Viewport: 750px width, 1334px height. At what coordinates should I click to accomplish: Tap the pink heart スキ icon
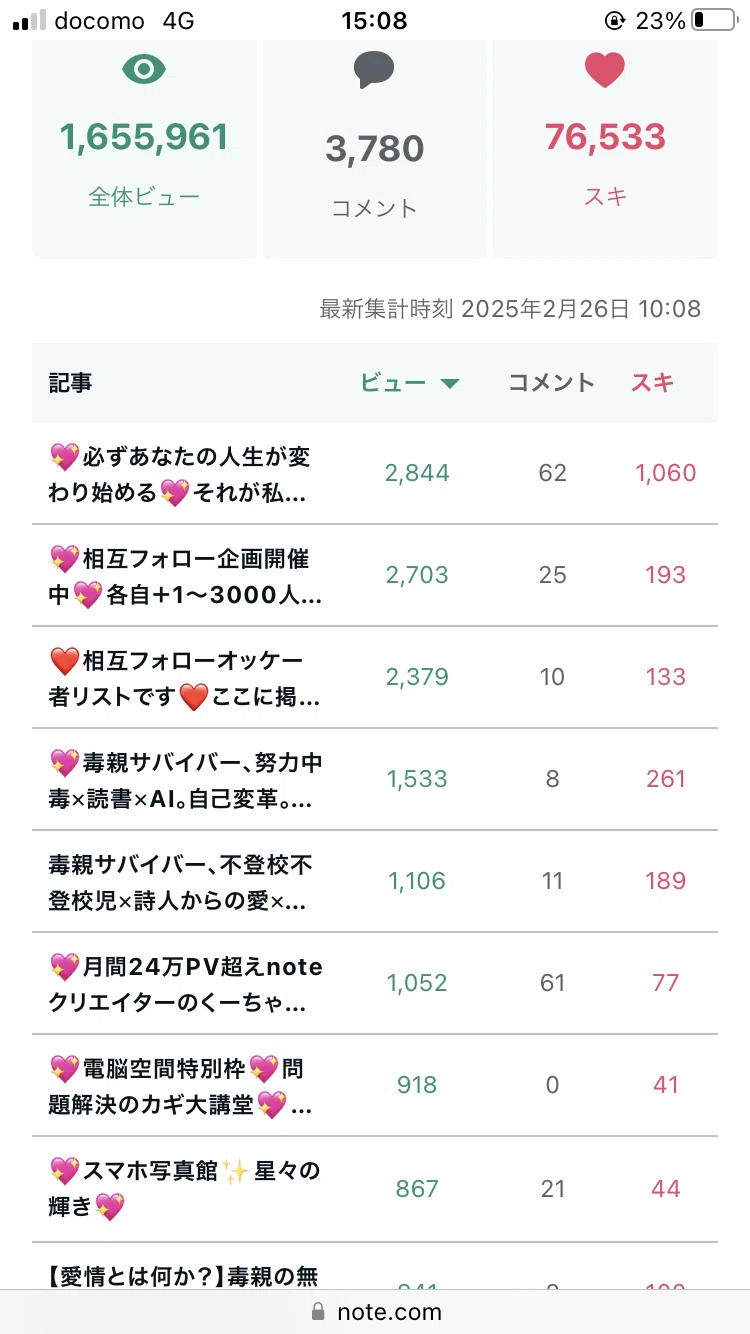pos(604,70)
